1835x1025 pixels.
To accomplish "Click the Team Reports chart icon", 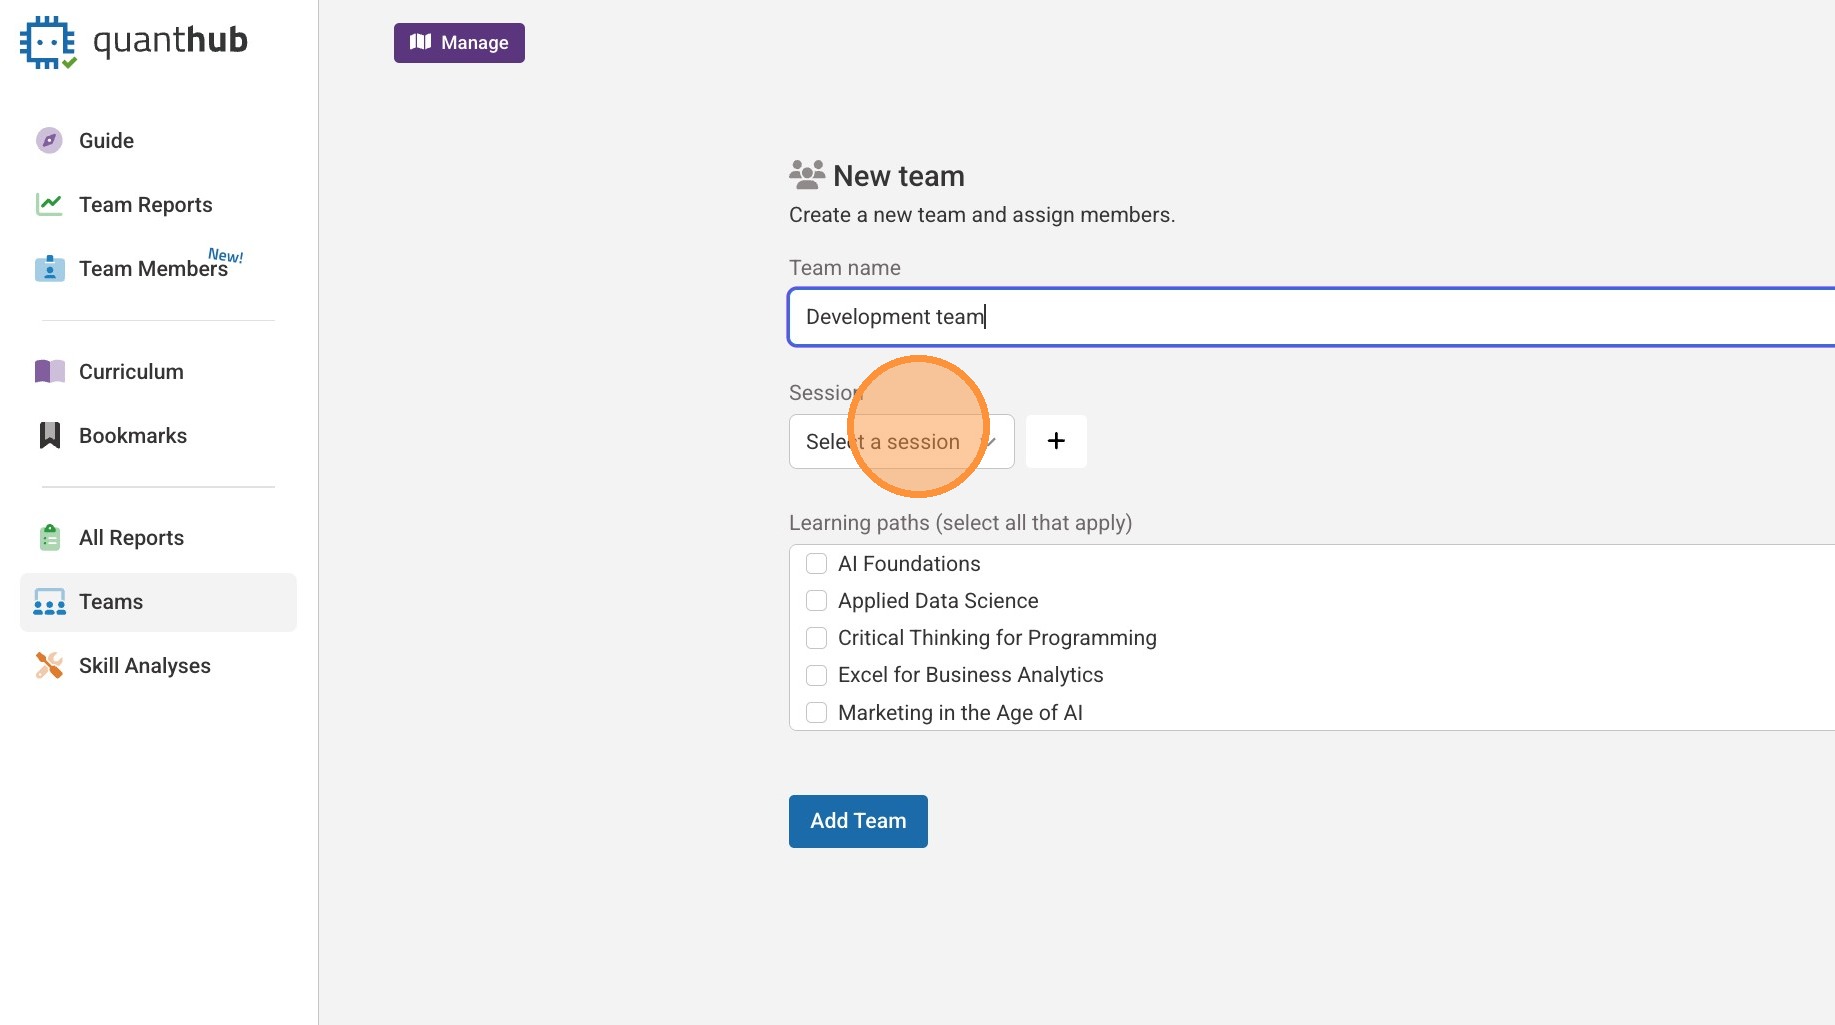I will point(49,205).
